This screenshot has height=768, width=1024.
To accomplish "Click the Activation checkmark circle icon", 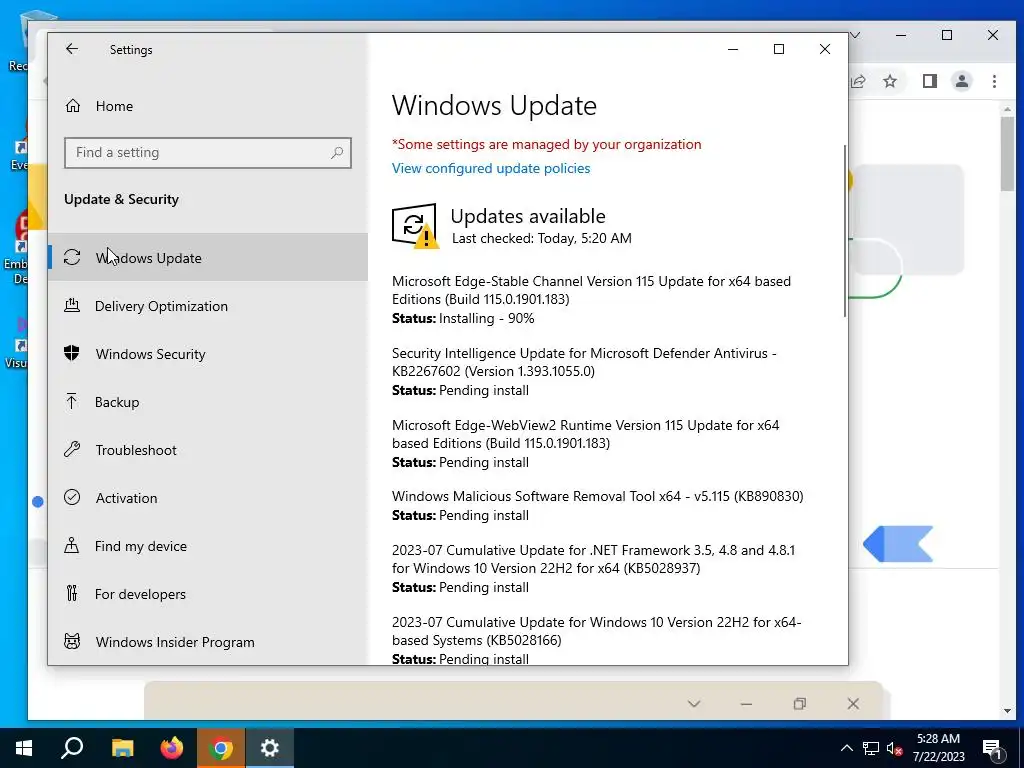I will click(72, 498).
